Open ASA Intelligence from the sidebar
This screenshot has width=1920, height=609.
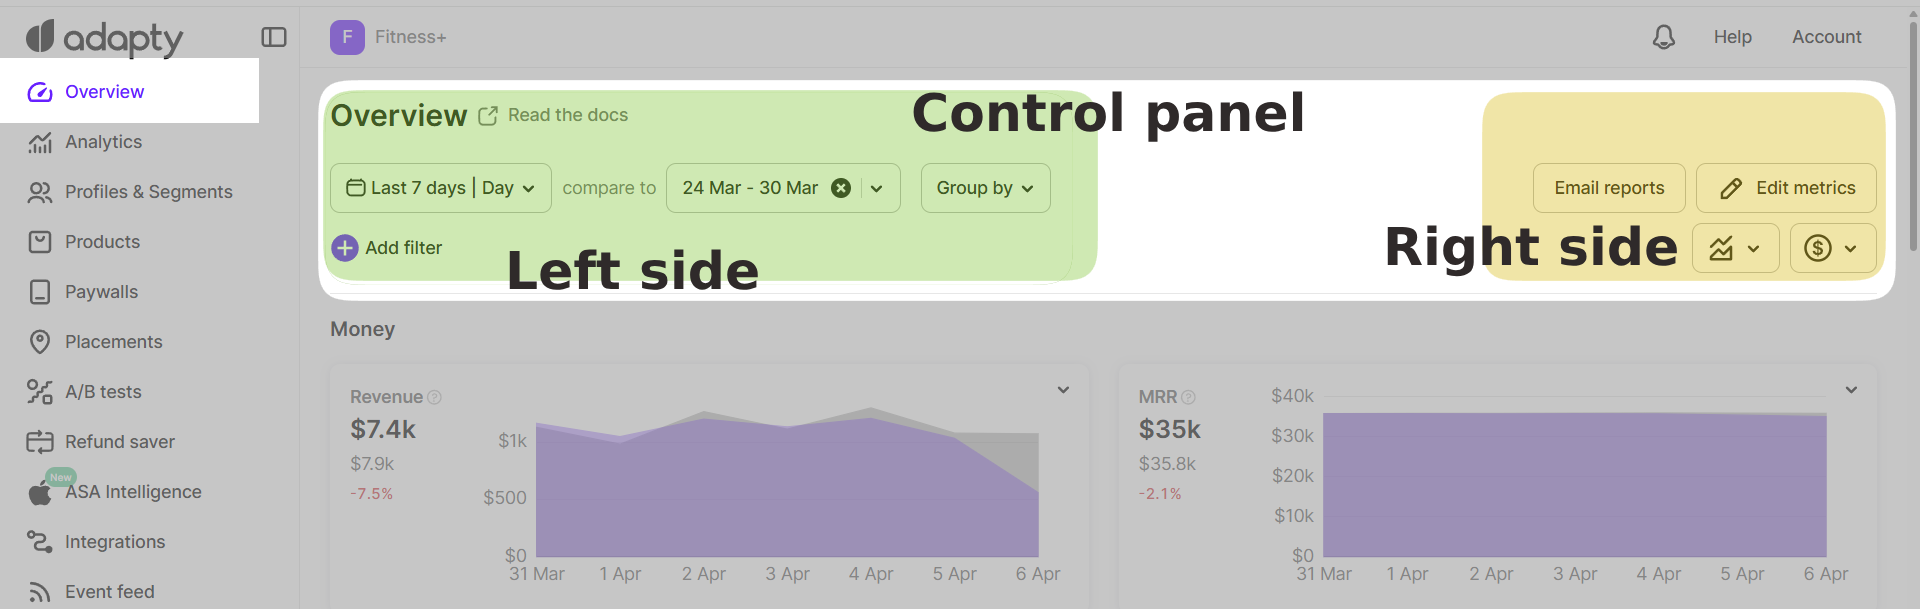(x=133, y=492)
